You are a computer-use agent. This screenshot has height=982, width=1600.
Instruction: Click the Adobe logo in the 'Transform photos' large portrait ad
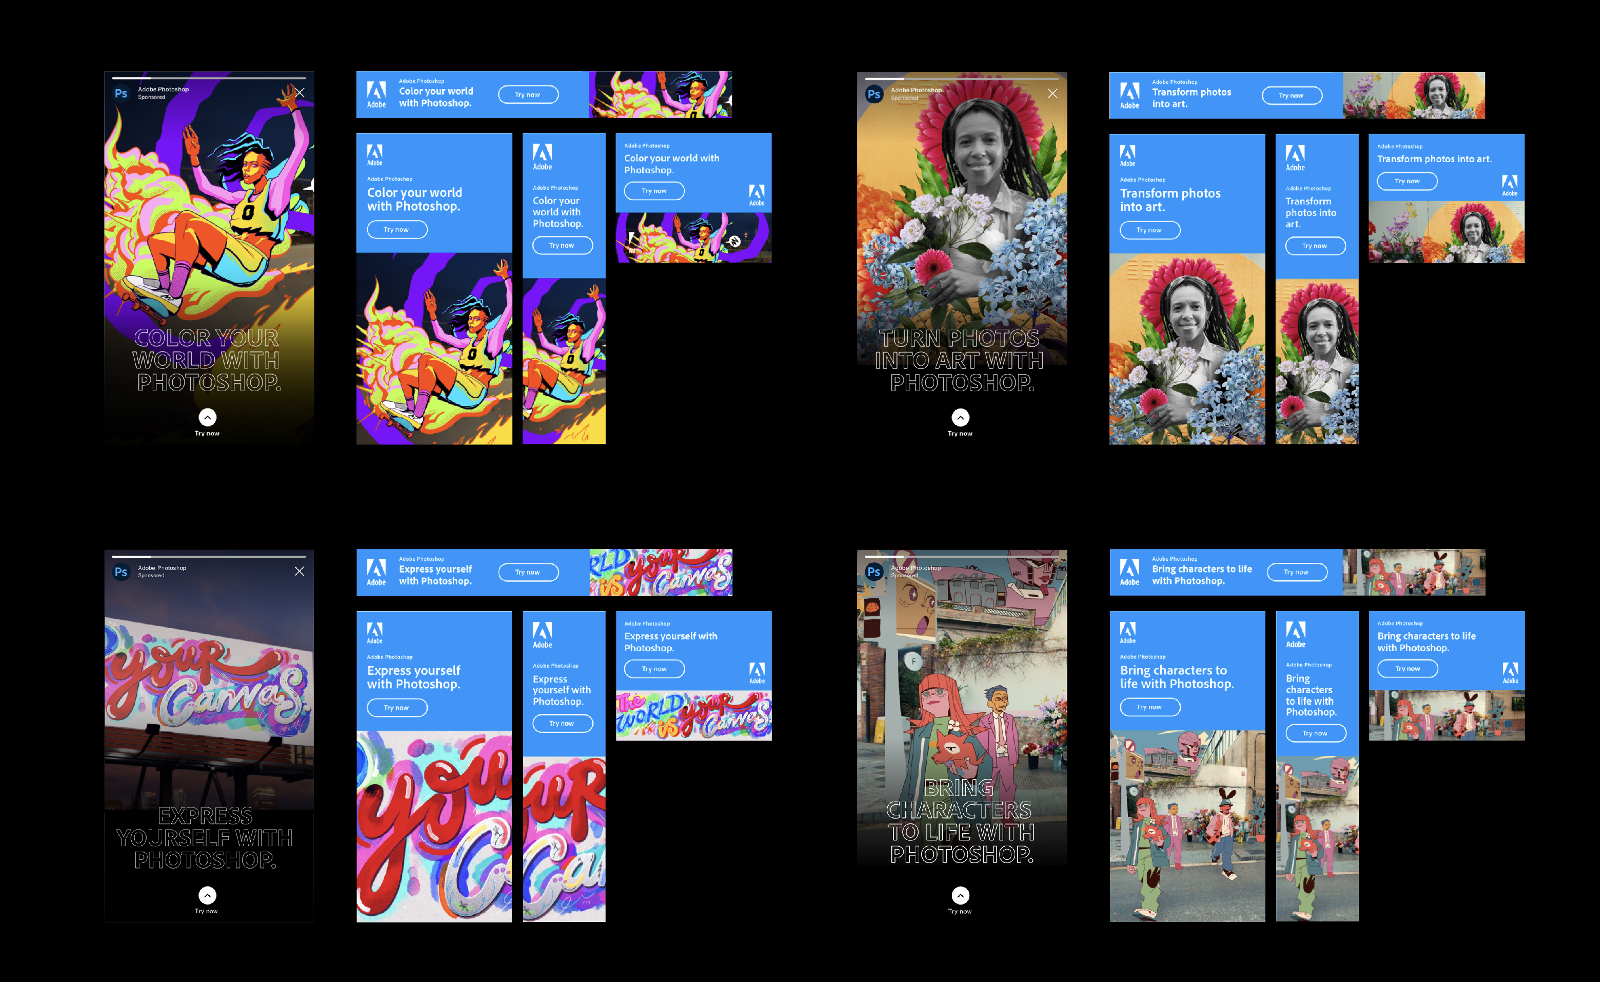point(1127,155)
